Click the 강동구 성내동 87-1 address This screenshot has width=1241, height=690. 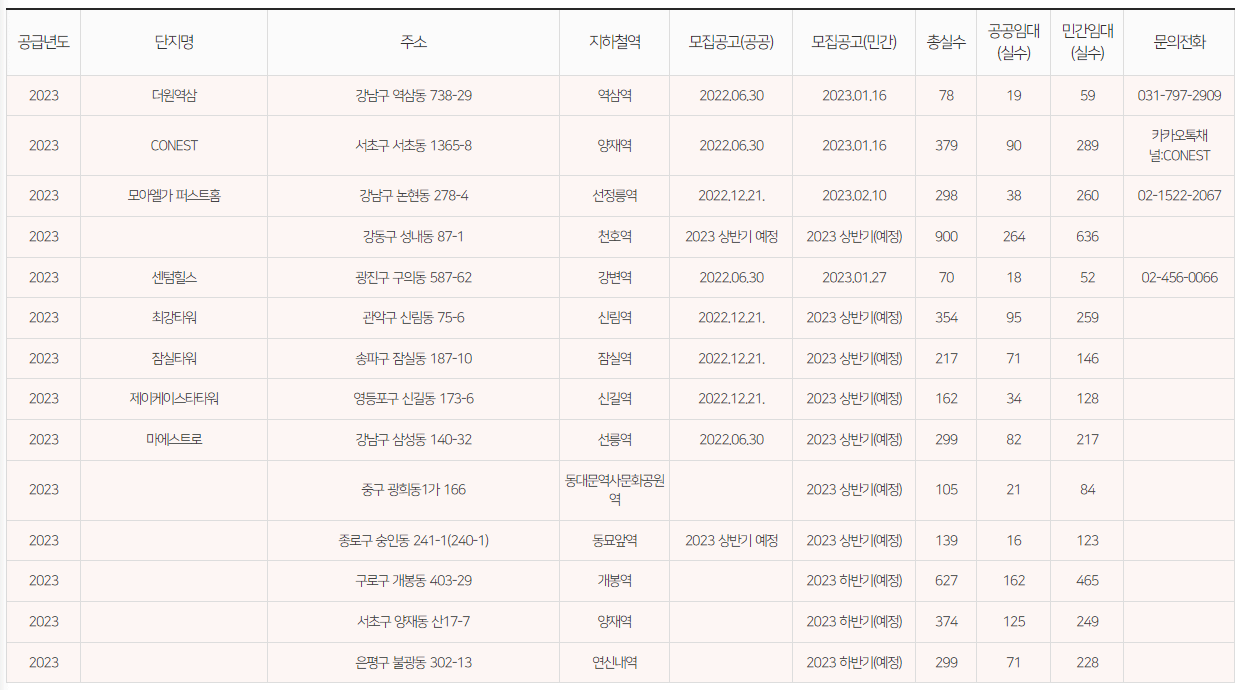pyautogui.click(x=414, y=237)
